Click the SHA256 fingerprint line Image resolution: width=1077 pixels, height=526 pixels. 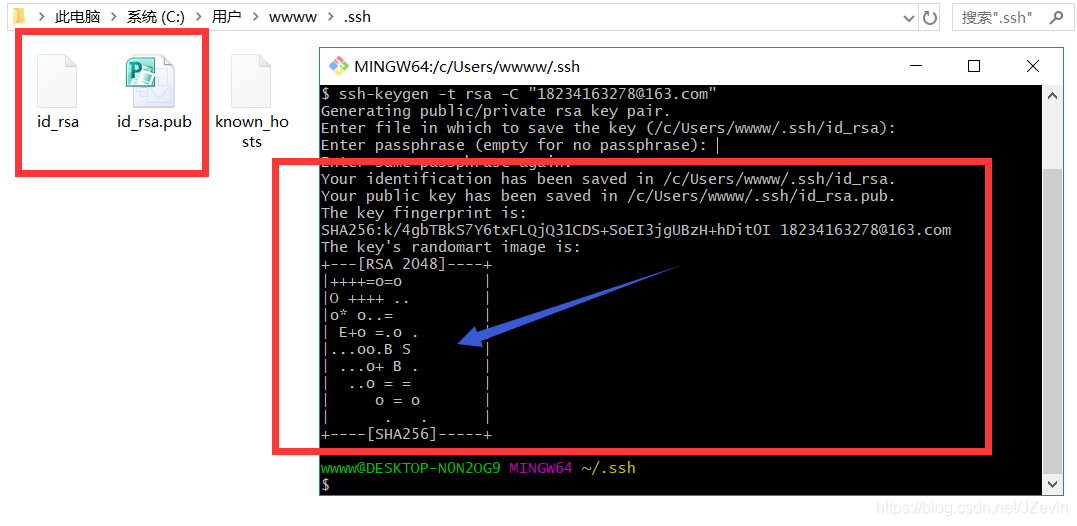pyautogui.click(x=636, y=230)
